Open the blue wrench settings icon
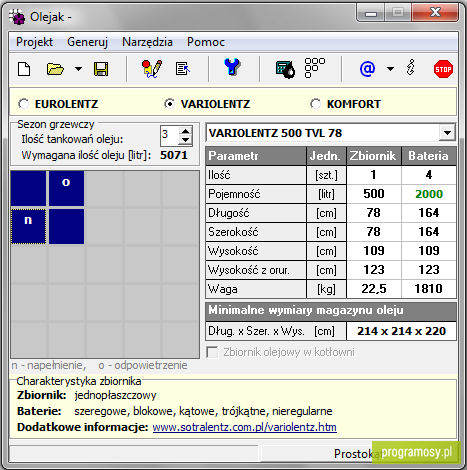This screenshot has height=470, width=467. point(232,68)
